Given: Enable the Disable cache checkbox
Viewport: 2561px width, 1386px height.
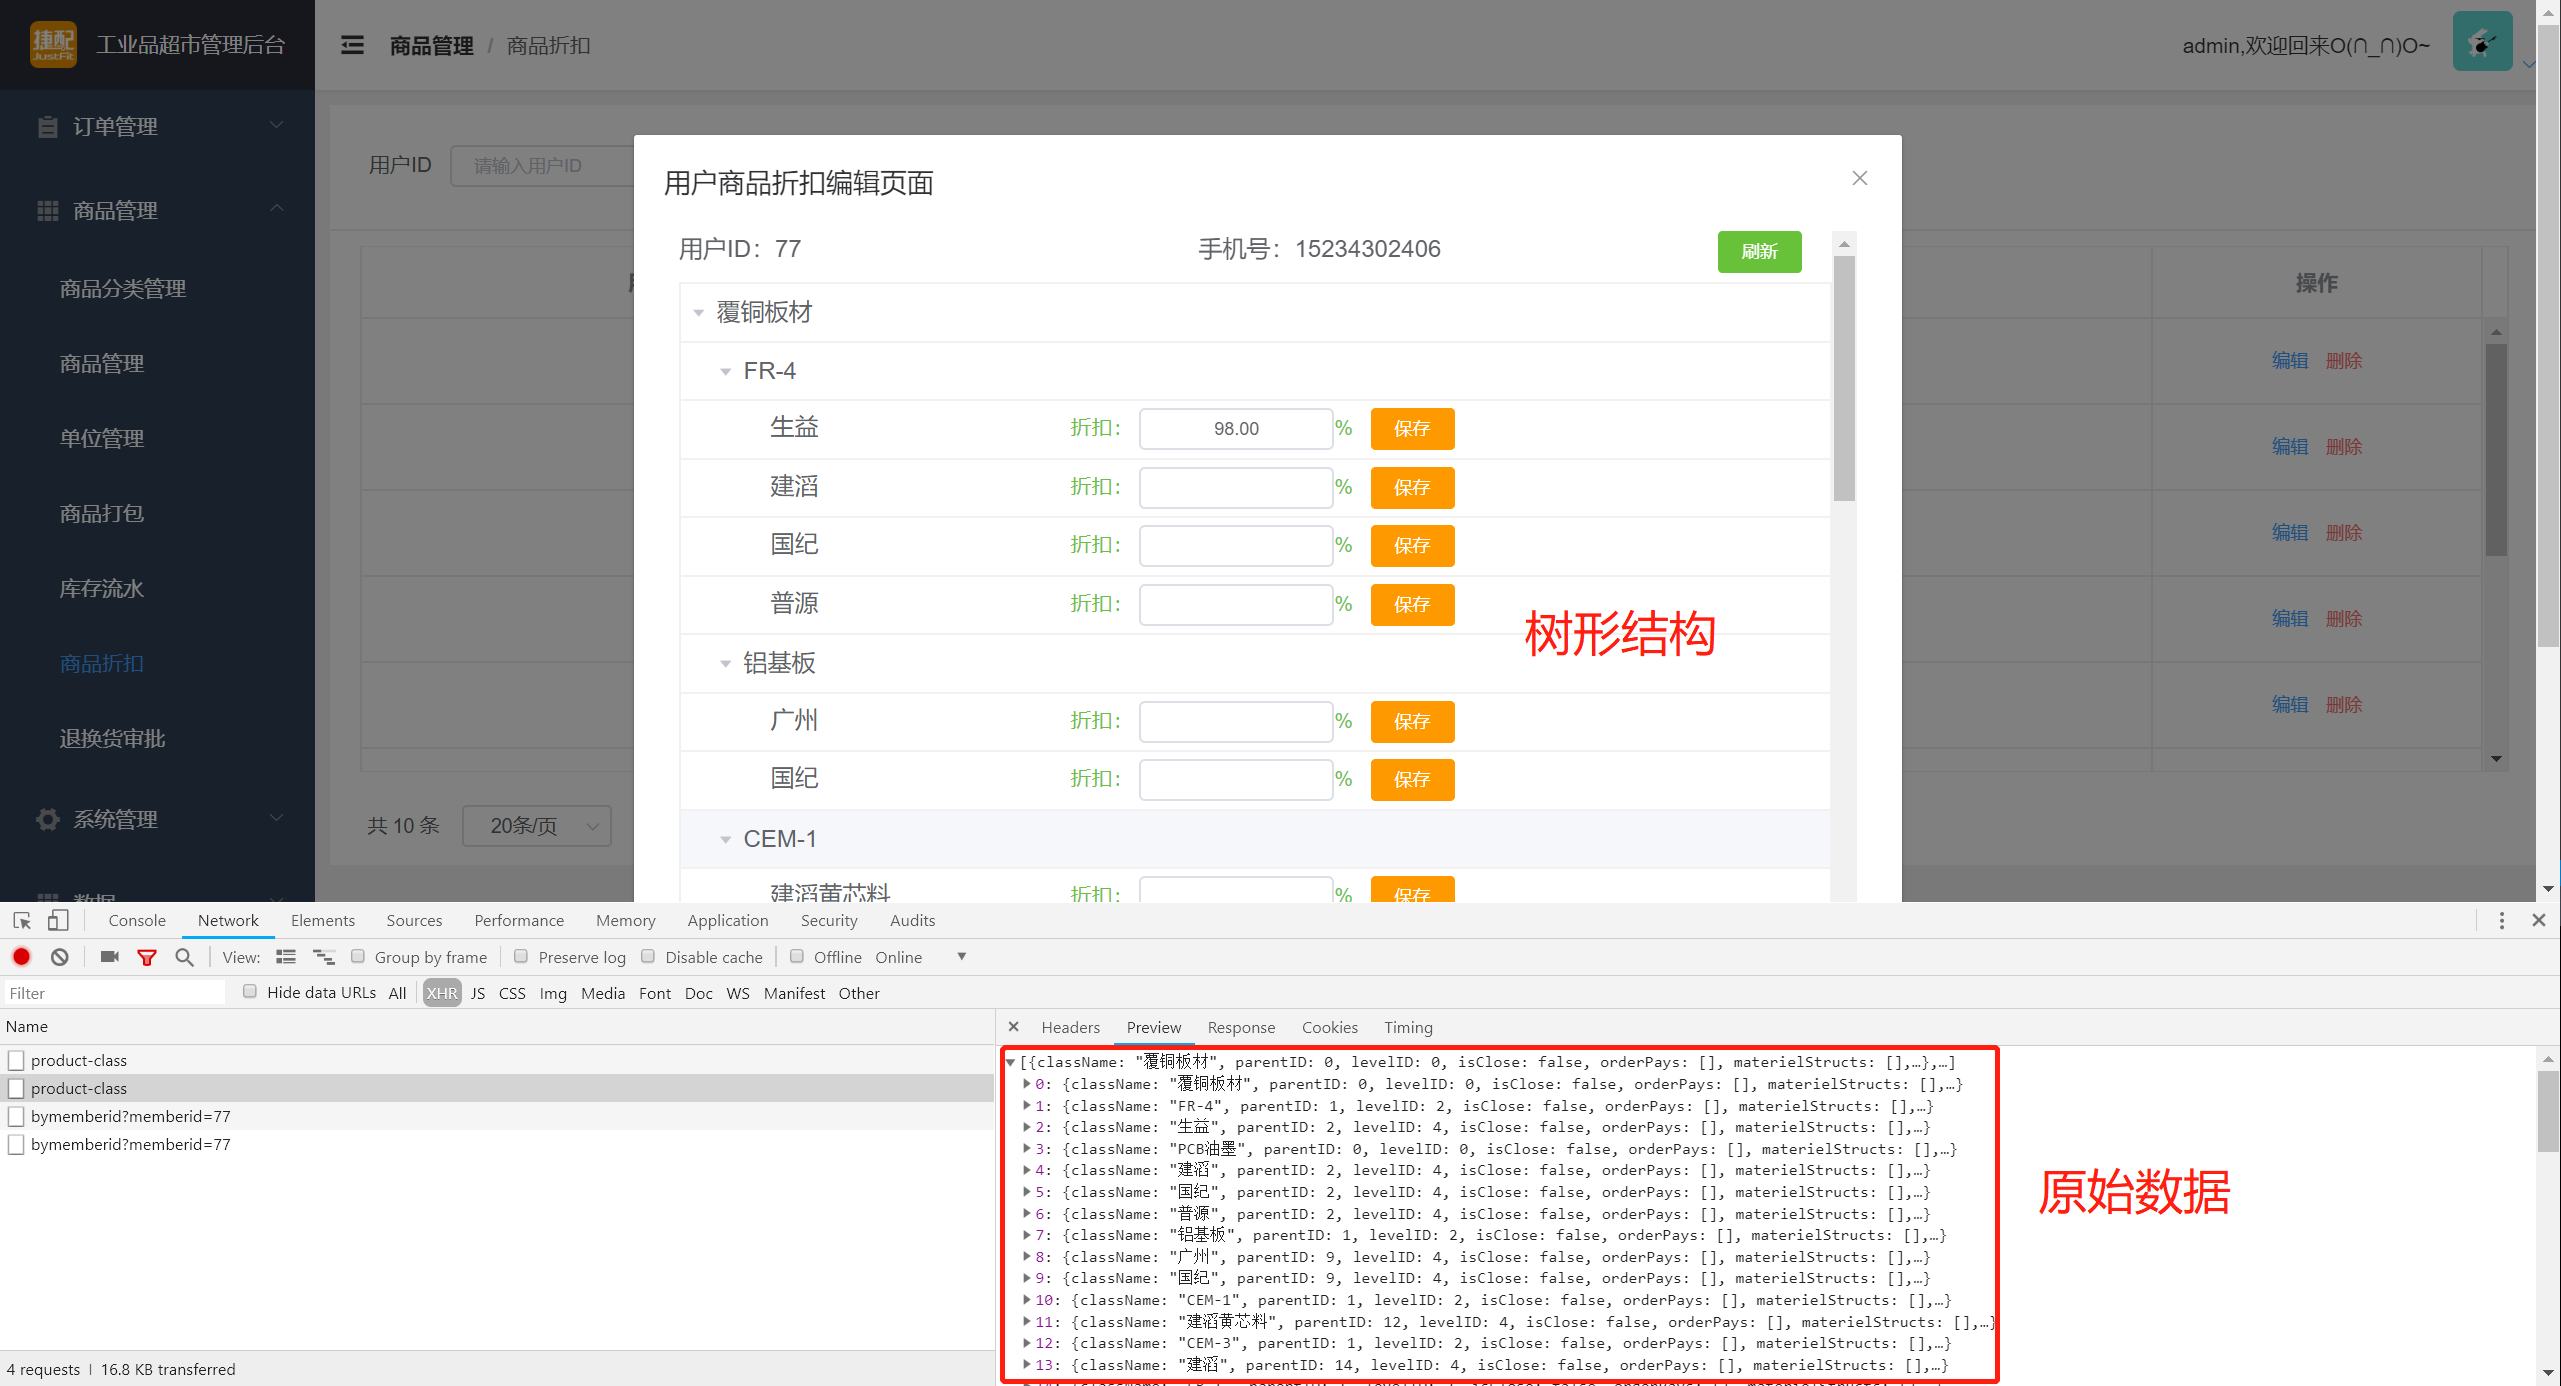Looking at the screenshot, I should [648, 957].
